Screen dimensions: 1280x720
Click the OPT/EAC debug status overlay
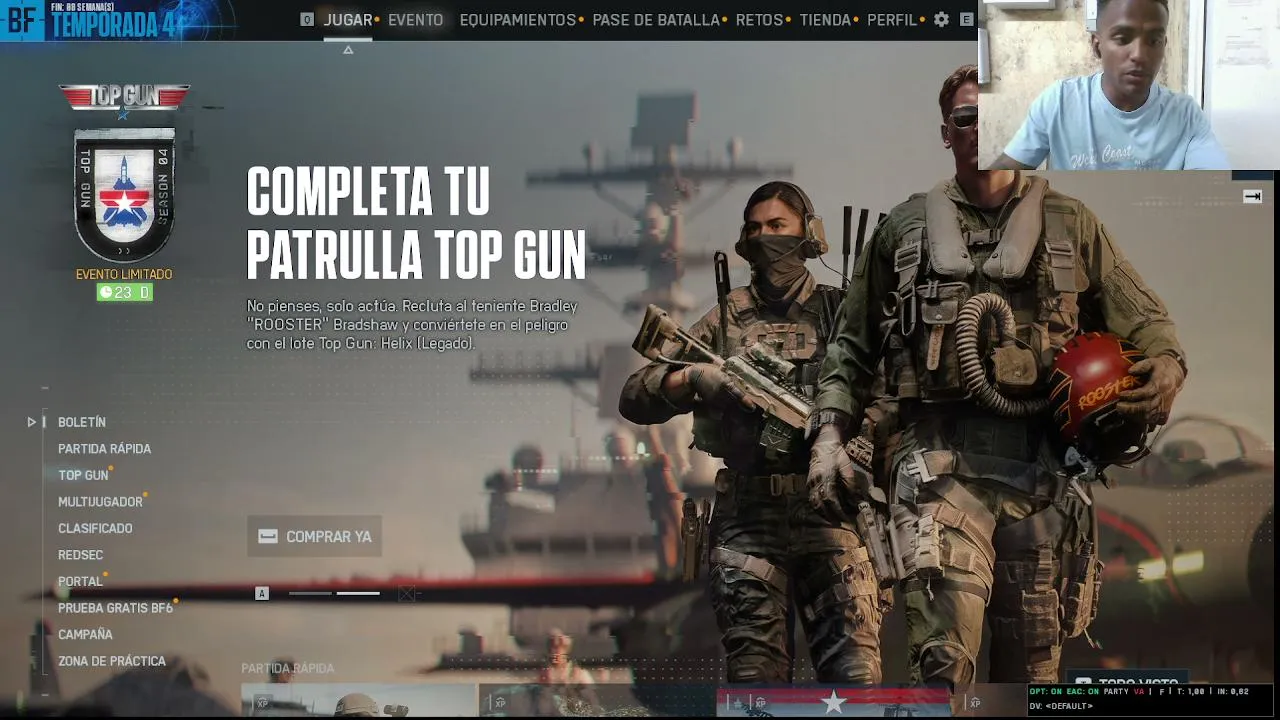click(1151, 698)
